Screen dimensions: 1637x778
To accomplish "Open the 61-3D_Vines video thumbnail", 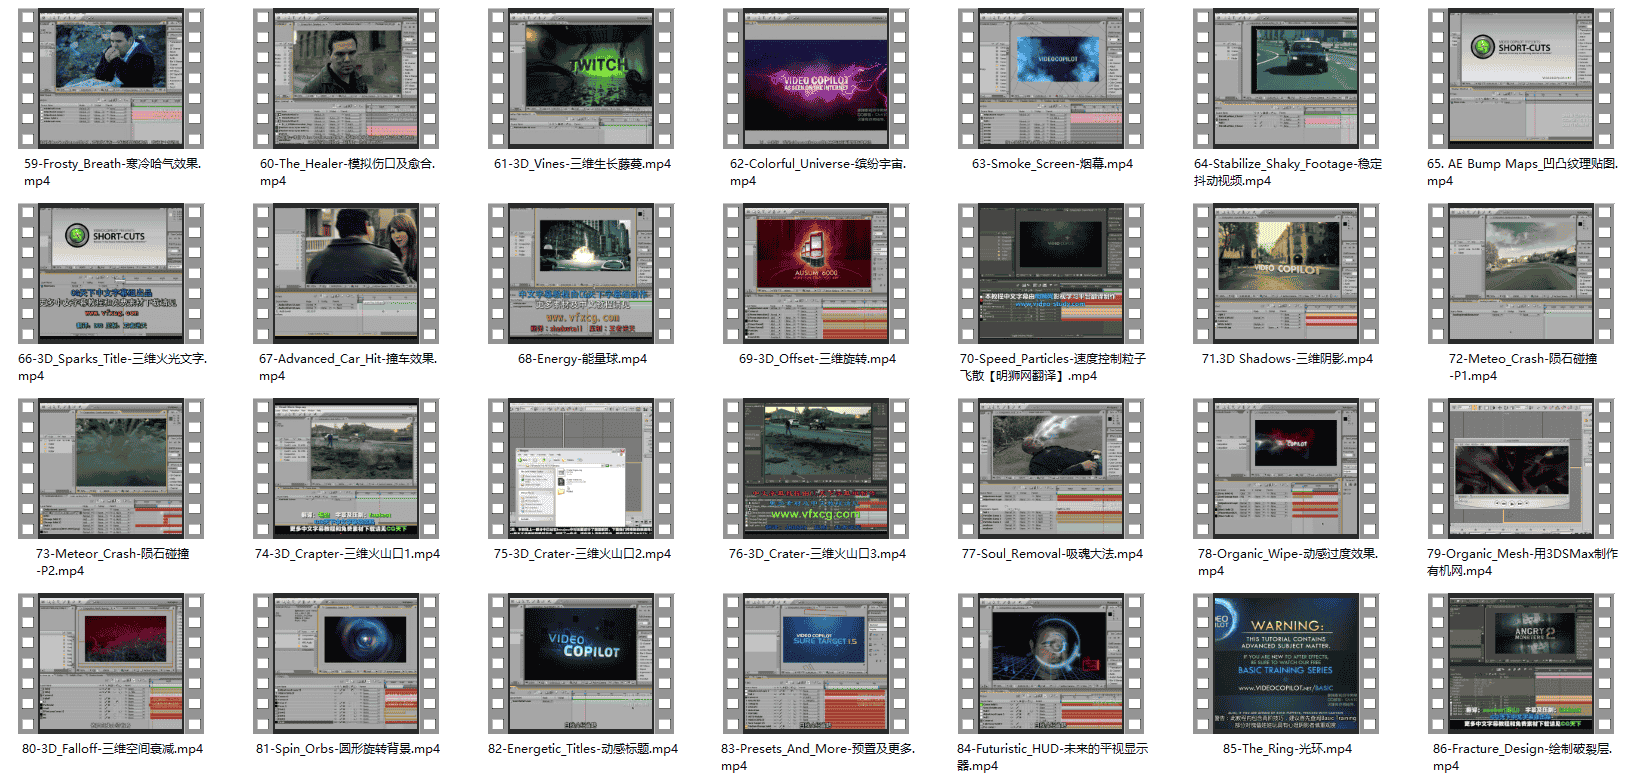I will pos(581,79).
